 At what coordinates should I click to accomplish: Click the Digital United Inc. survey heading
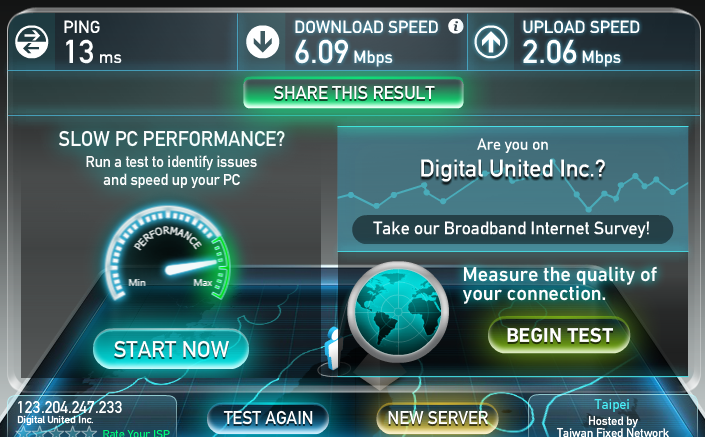click(x=512, y=169)
